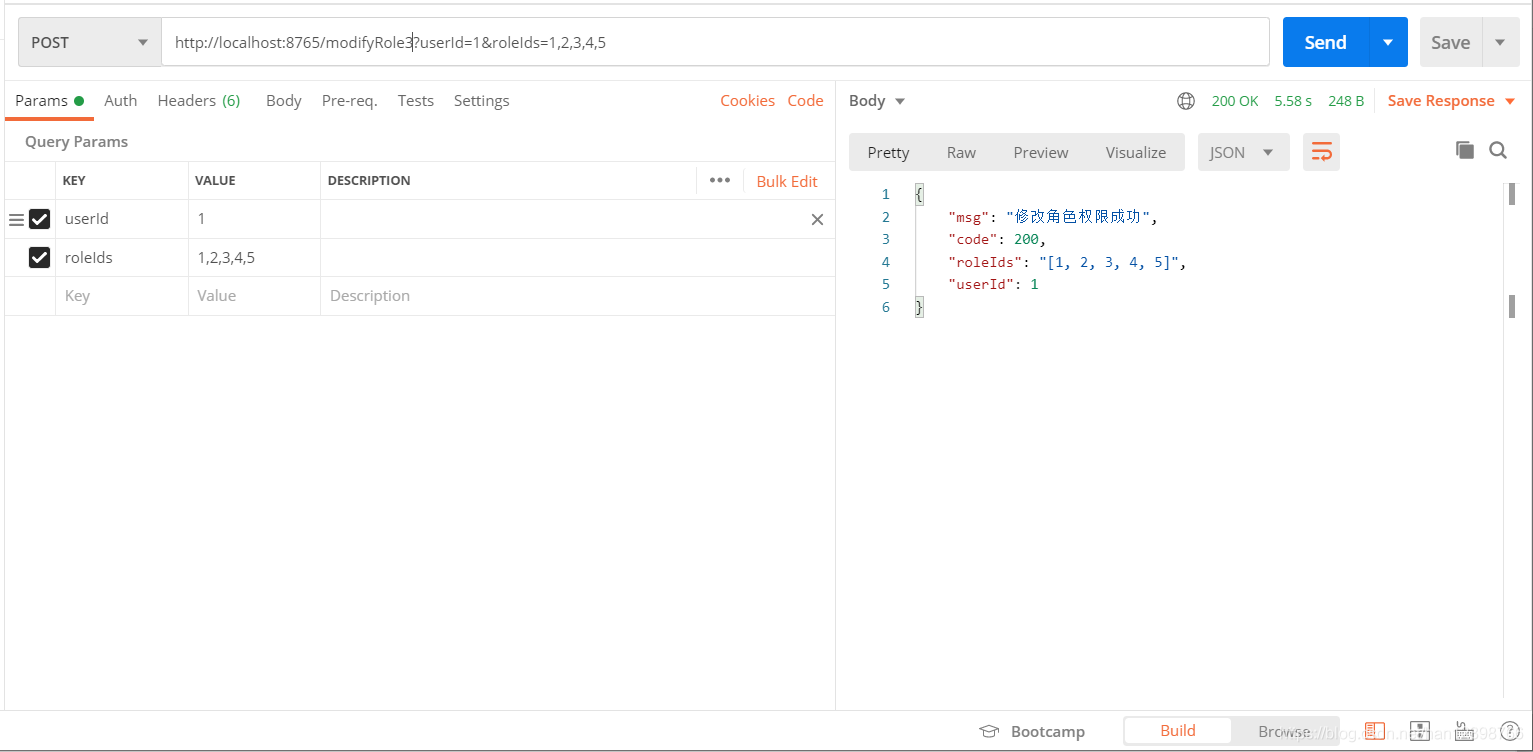Image resolution: width=1533 pixels, height=752 pixels.
Task: Toggle line wrap in the response body
Action: [x=1321, y=152]
